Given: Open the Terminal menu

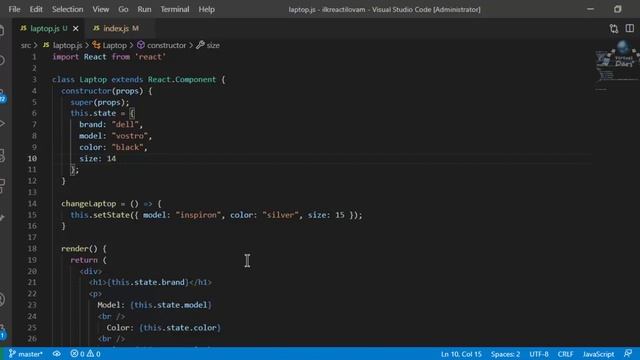Looking at the screenshot, I should [x=174, y=9].
